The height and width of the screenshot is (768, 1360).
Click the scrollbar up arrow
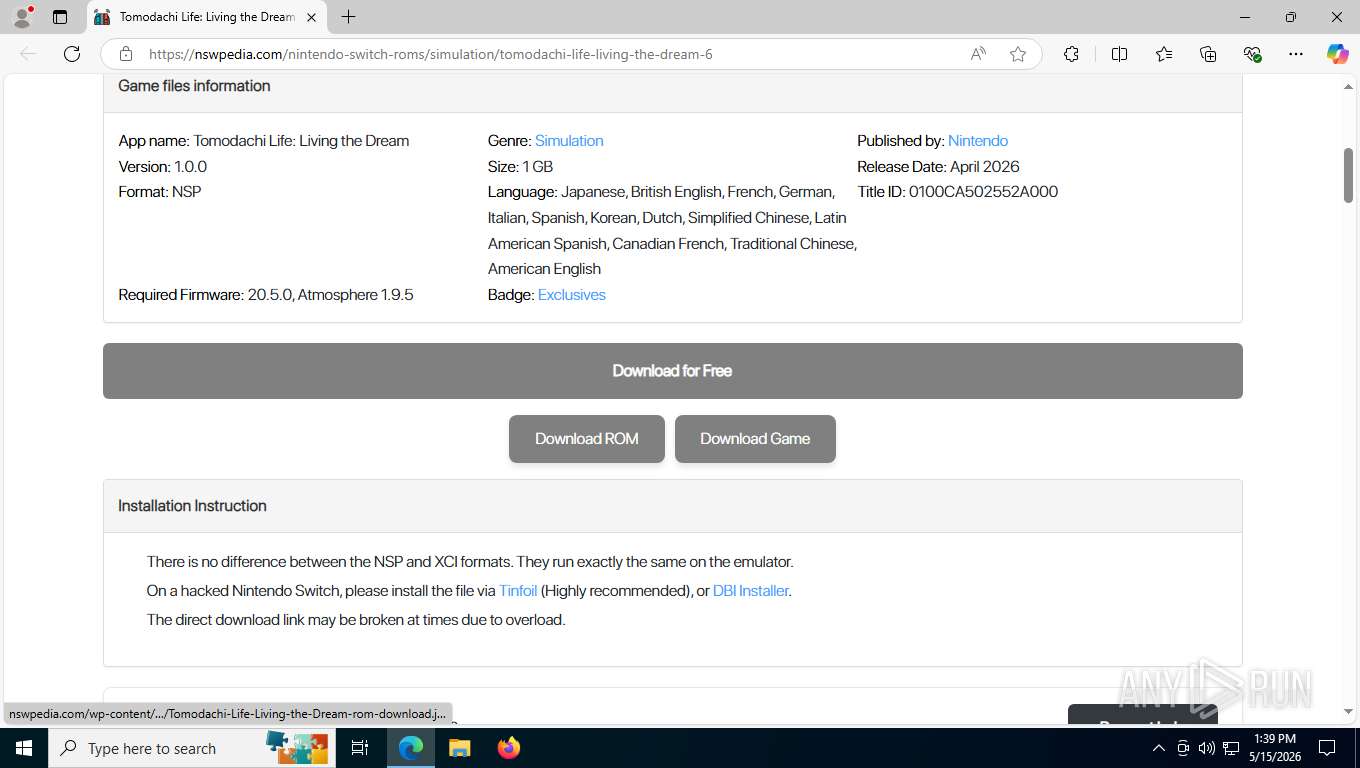tap(1348, 87)
